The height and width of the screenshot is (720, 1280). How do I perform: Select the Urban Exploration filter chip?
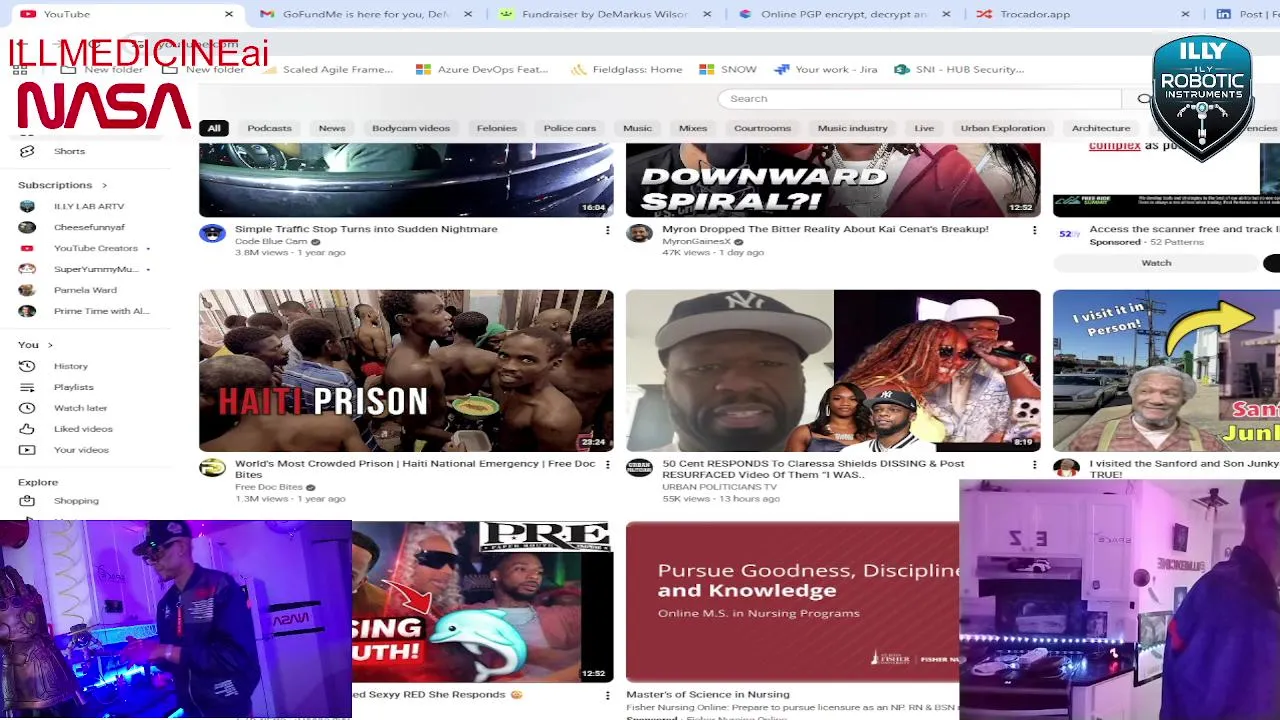1003,128
